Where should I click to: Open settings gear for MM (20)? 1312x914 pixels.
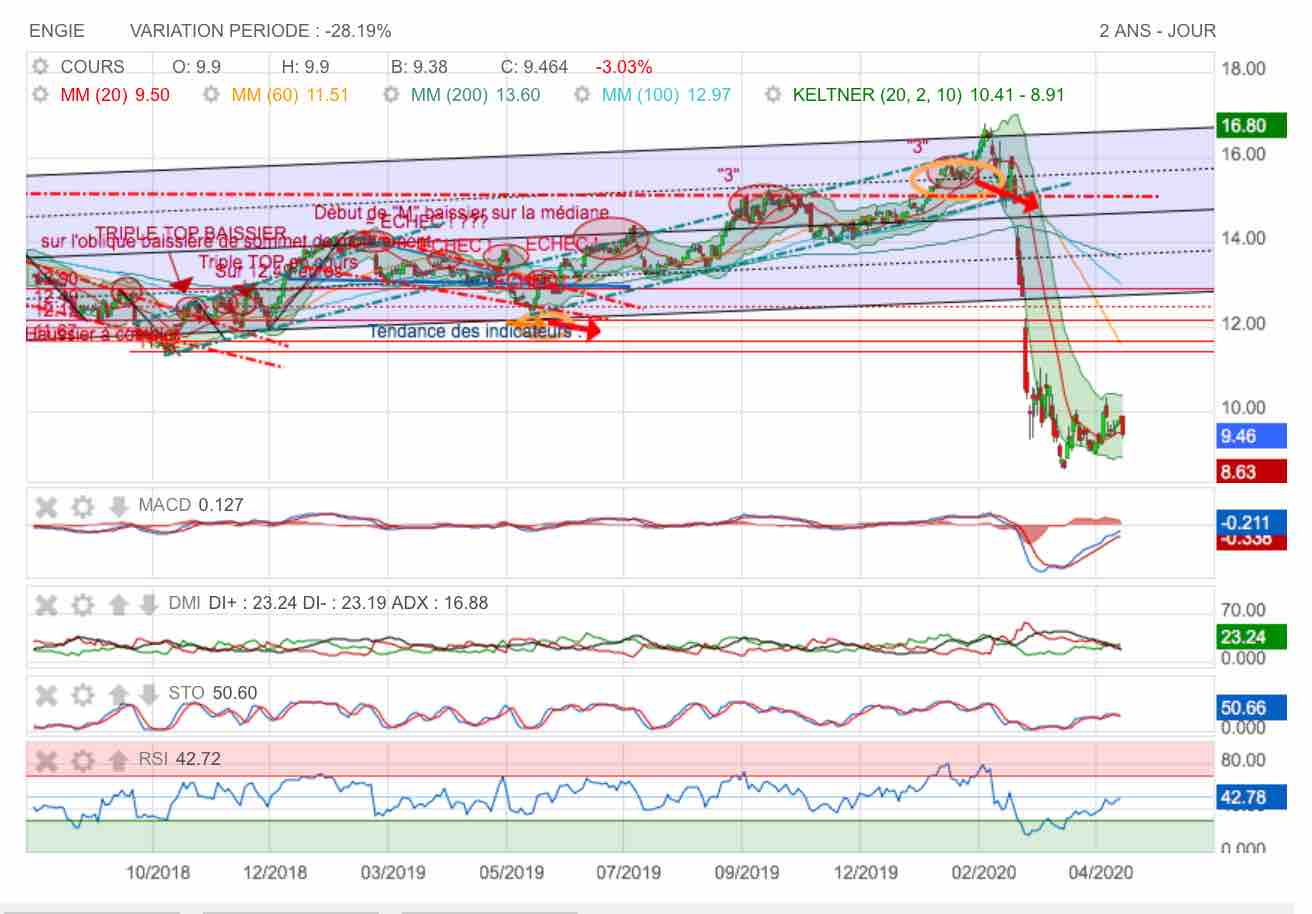[x=40, y=95]
